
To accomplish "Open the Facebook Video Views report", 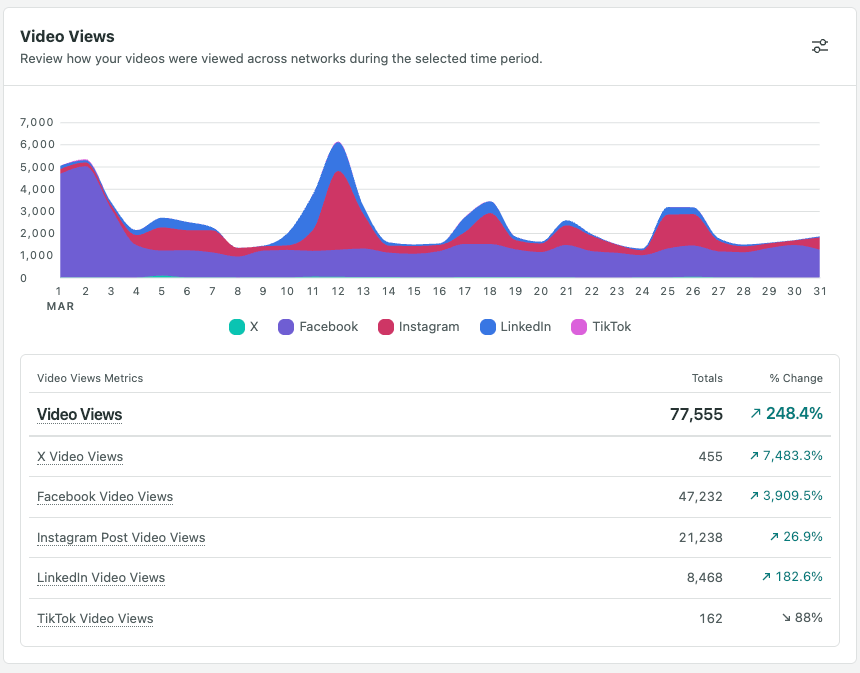I will tap(104, 497).
